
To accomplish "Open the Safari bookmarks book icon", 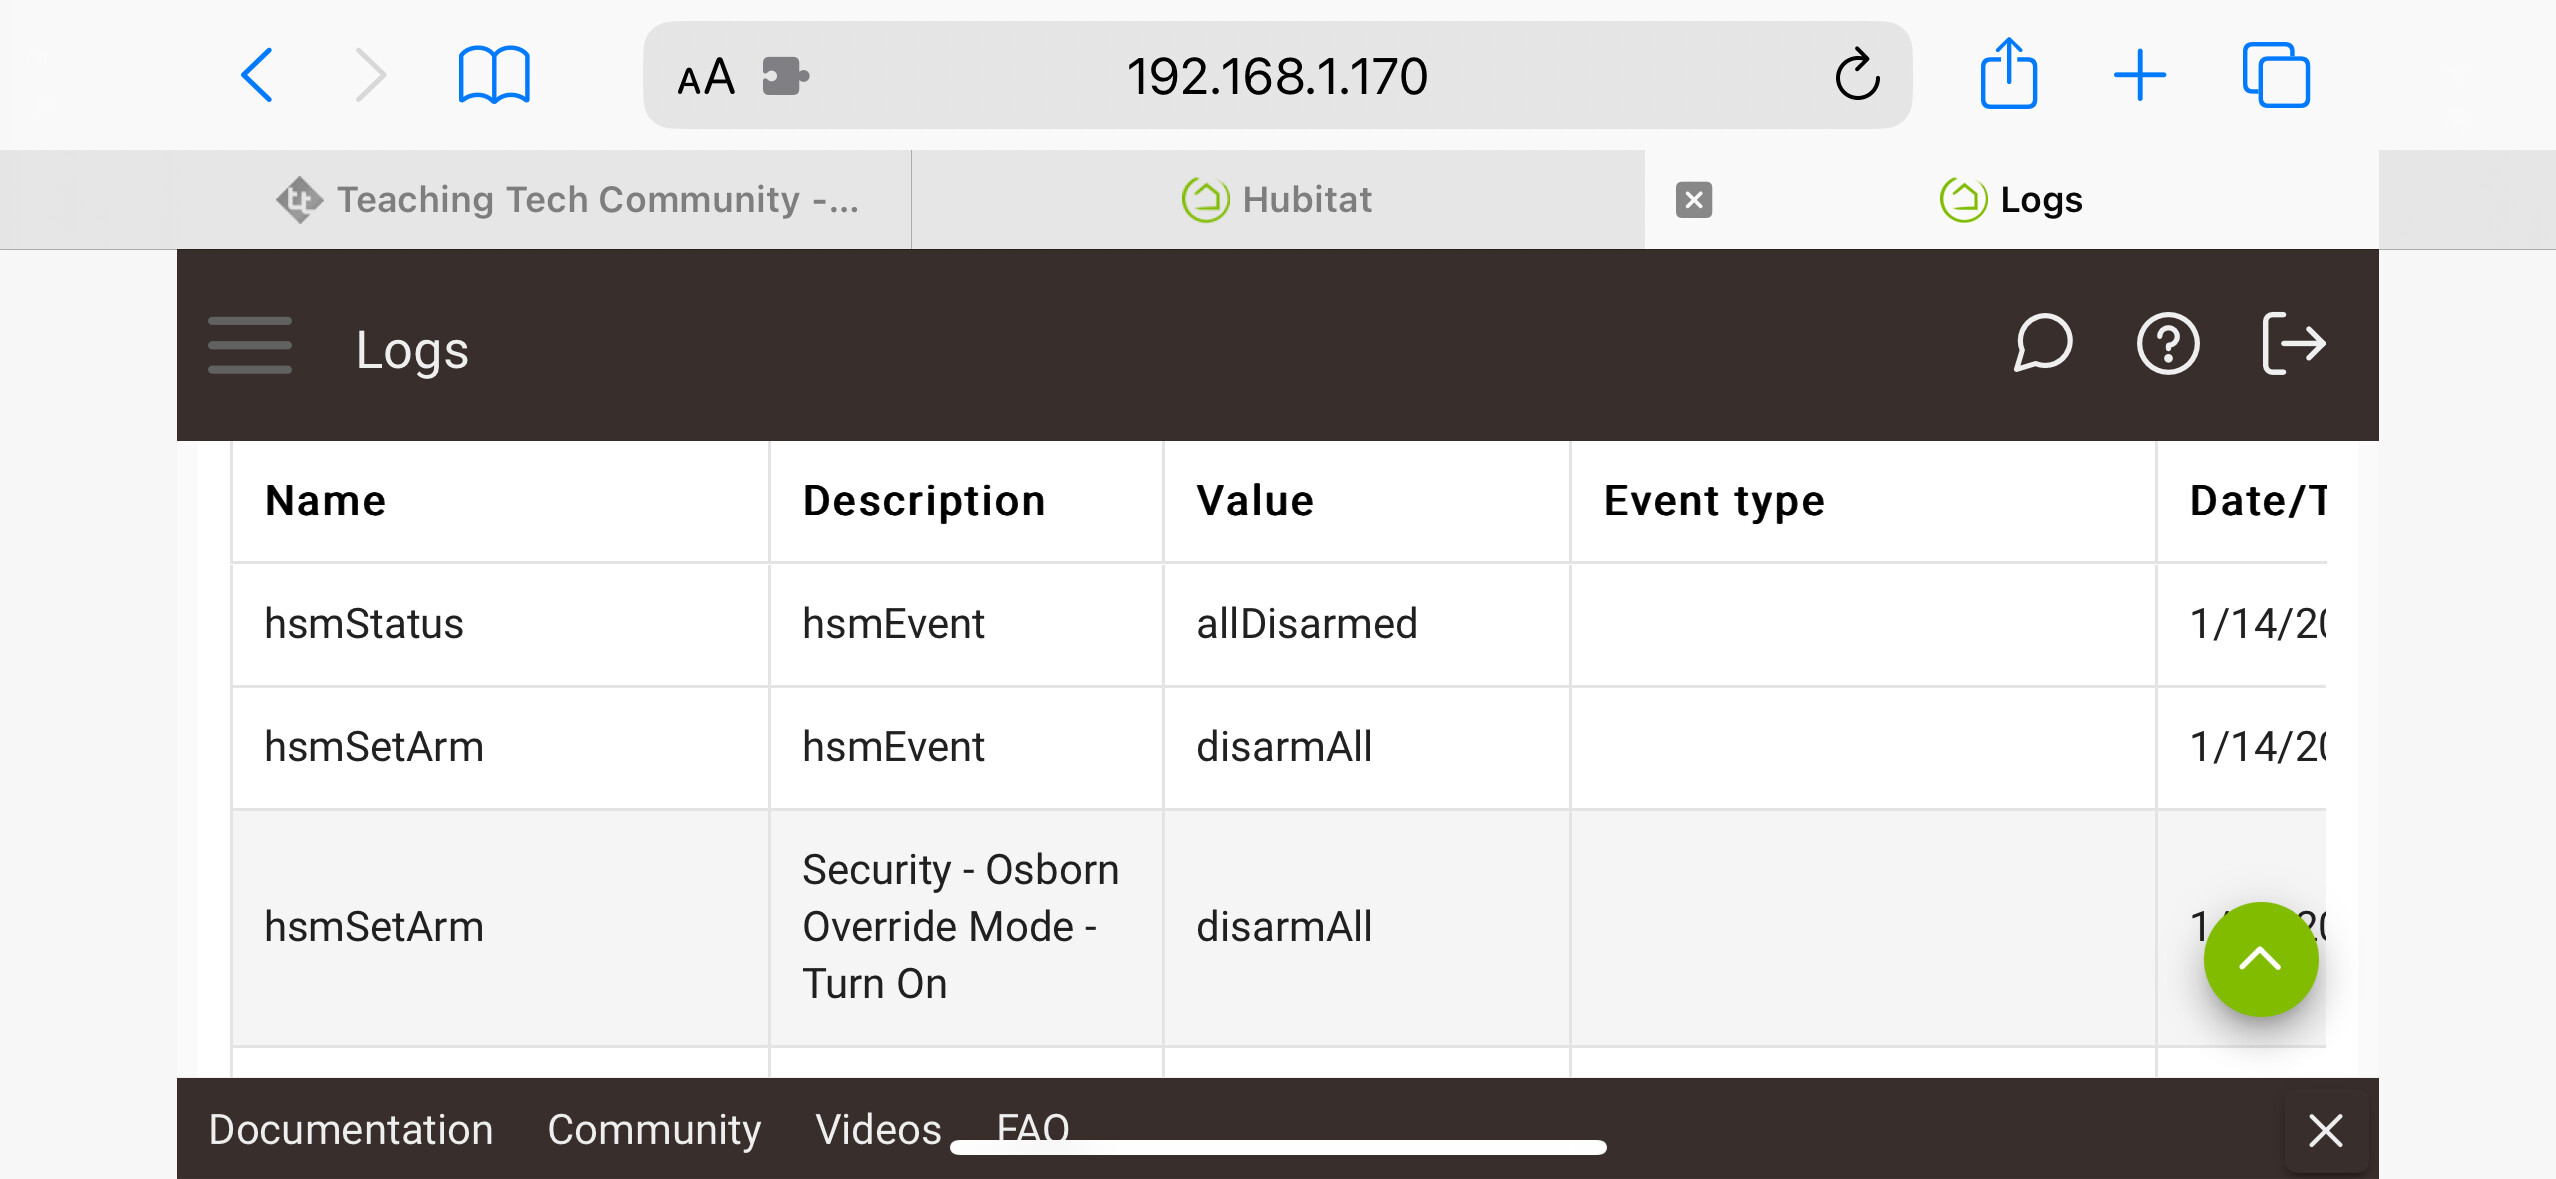I will pyautogui.click(x=494, y=76).
